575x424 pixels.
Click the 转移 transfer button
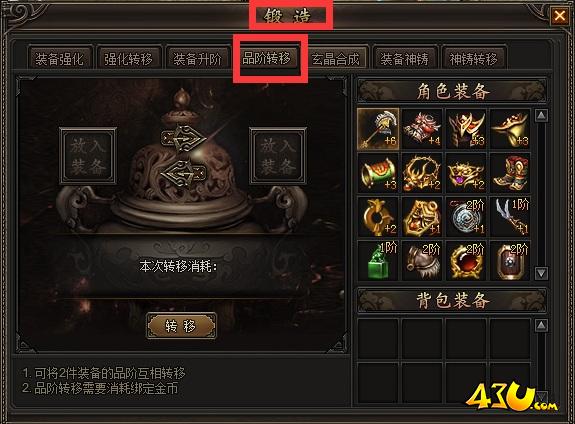point(181,326)
